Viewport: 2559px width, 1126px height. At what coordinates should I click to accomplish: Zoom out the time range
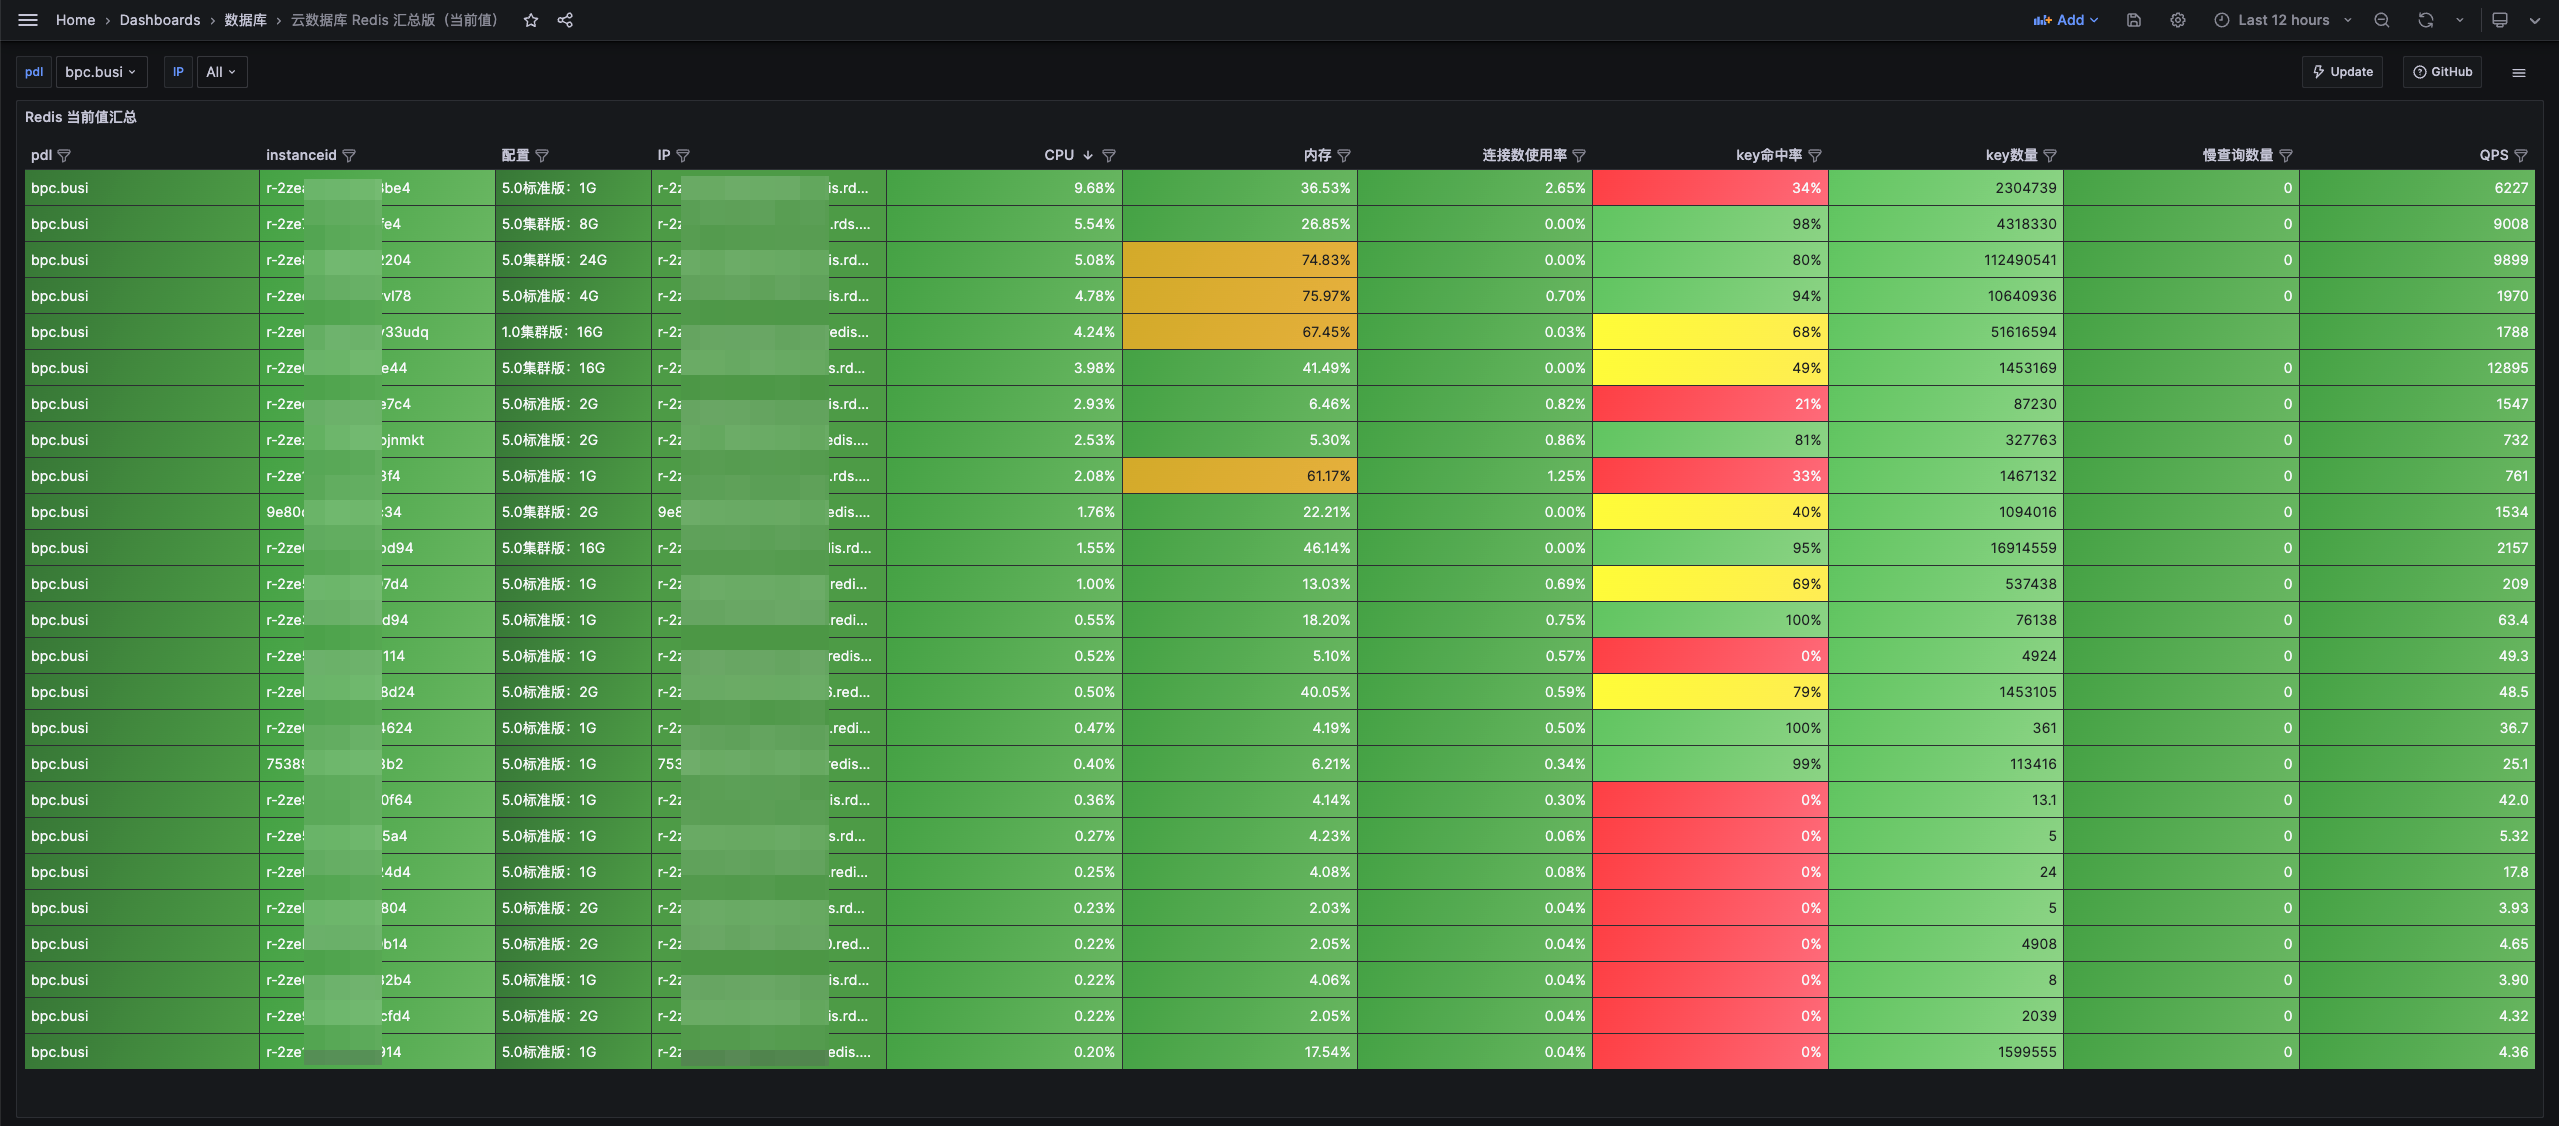(x=2382, y=20)
